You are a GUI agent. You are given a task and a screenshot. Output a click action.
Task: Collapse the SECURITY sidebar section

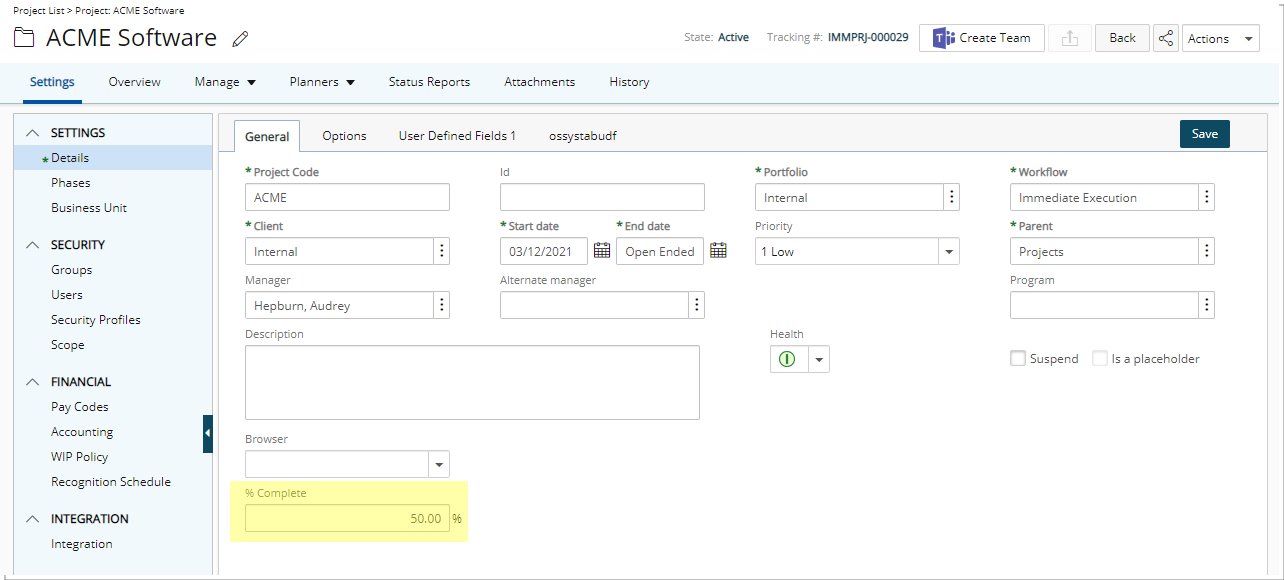(x=32, y=245)
